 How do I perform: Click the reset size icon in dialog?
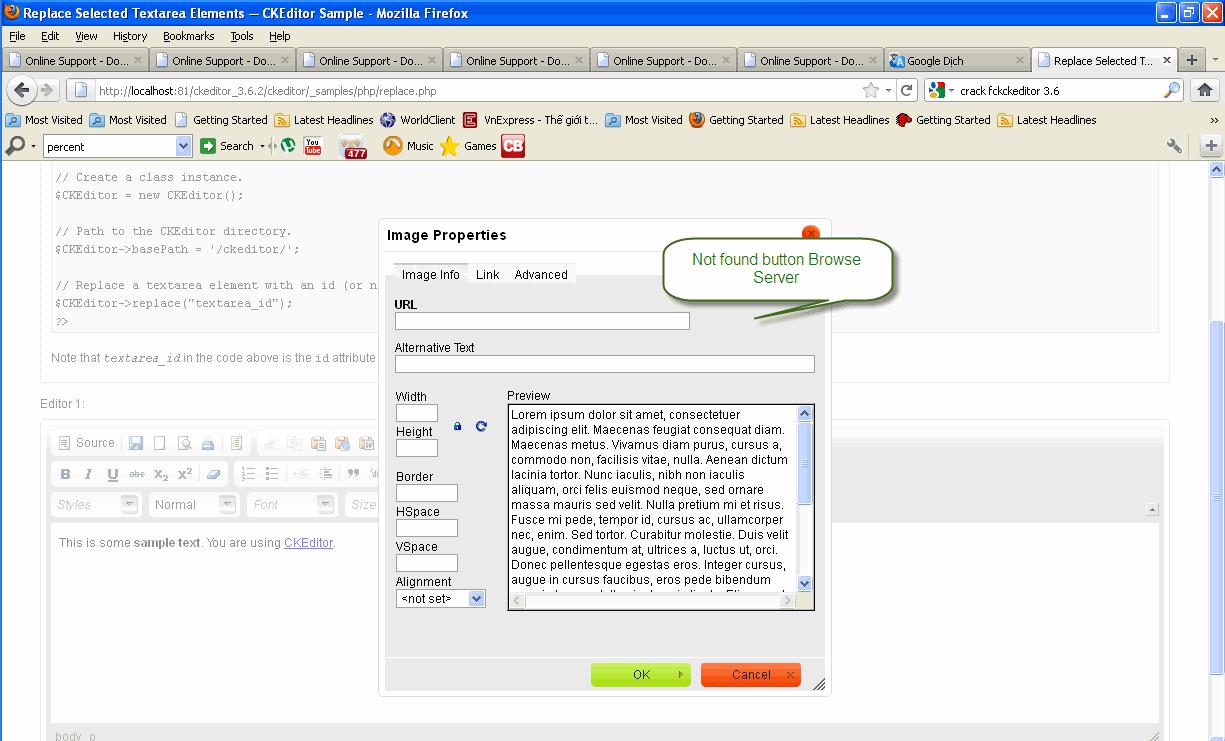481,426
